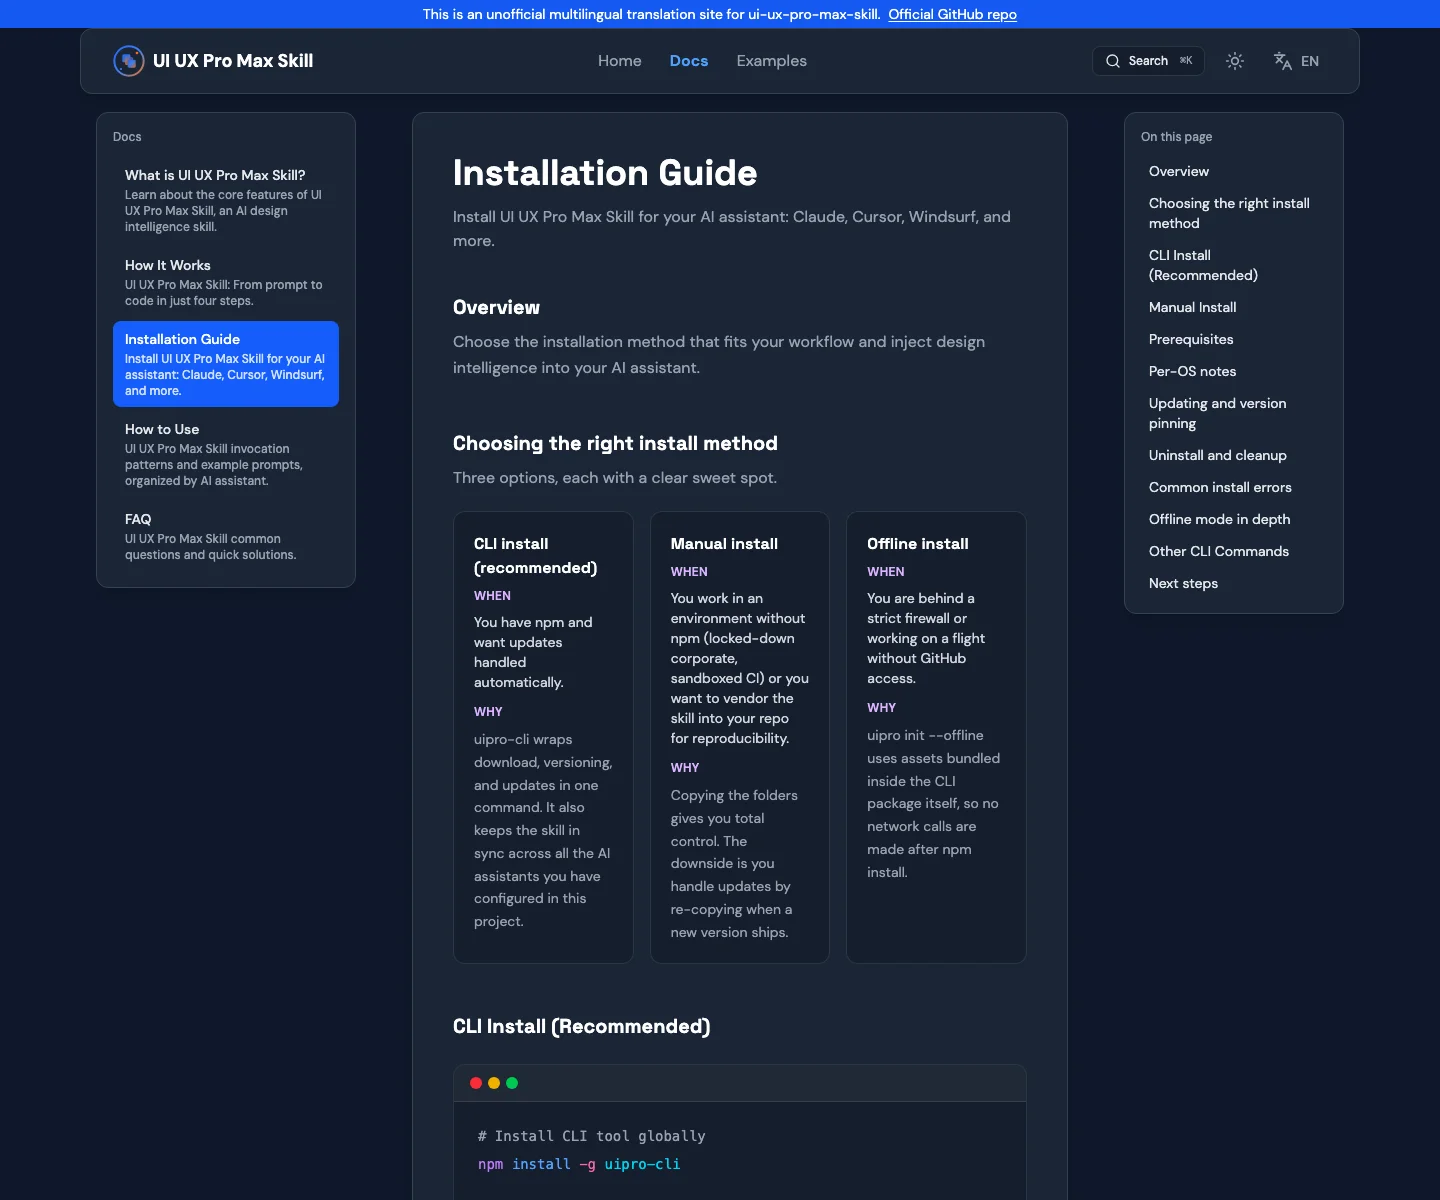Click the UI UX Pro Max Skill logo icon

click(129, 61)
